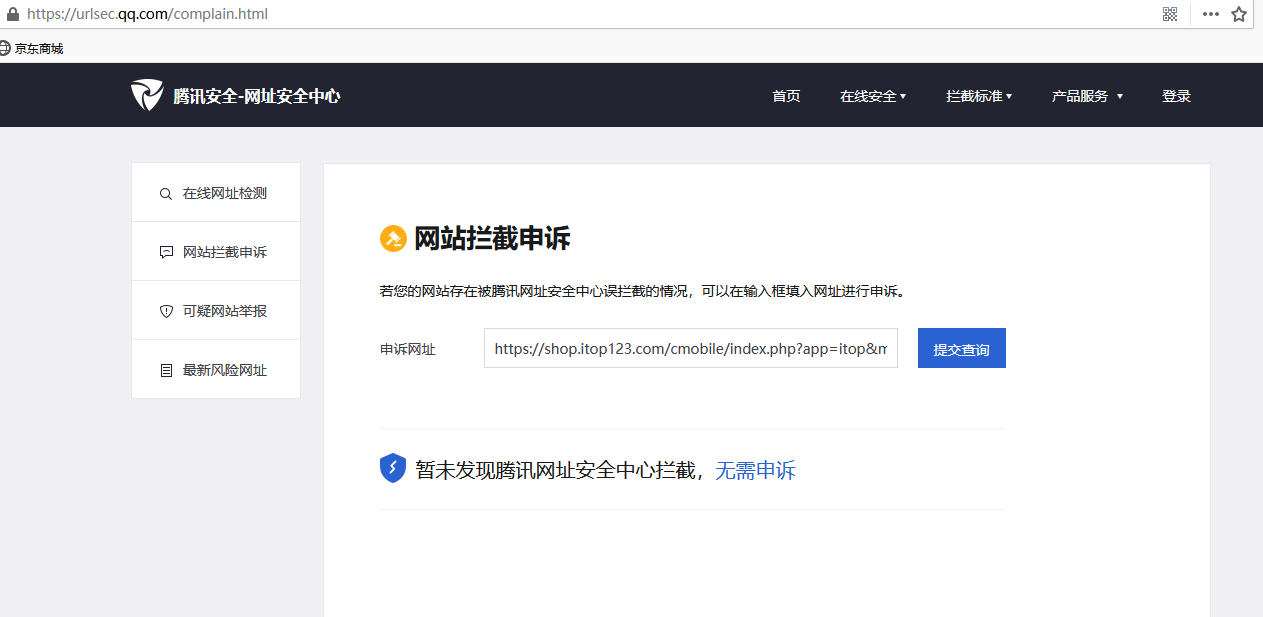
Task: Click the 申诉网址 label text
Action: pos(408,349)
